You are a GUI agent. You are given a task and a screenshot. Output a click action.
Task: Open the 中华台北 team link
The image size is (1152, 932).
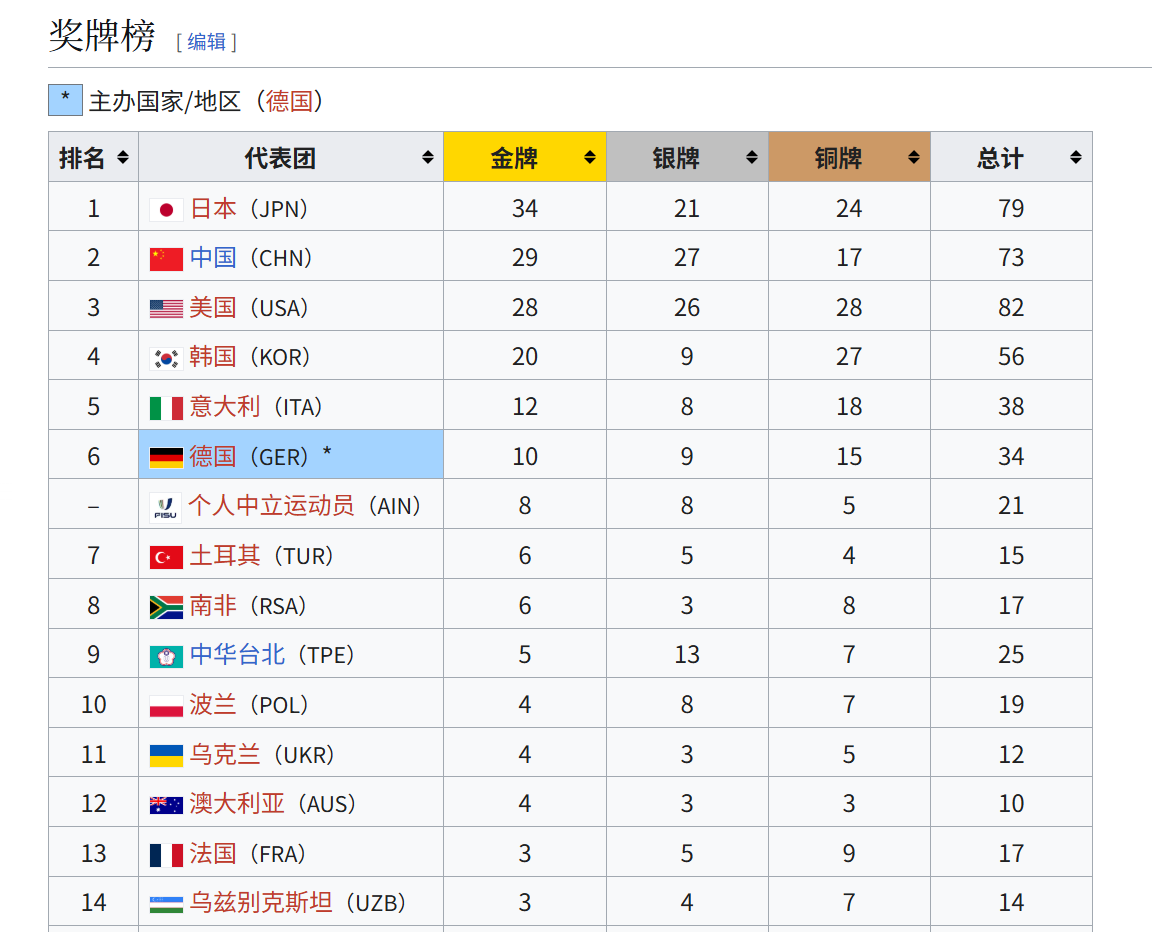[237, 654]
